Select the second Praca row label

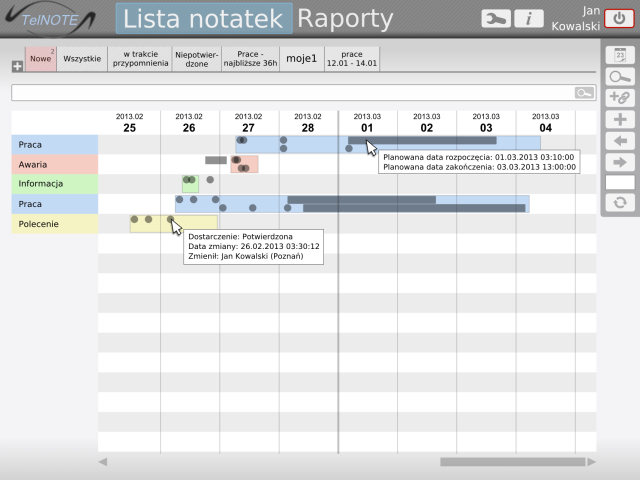(x=55, y=204)
